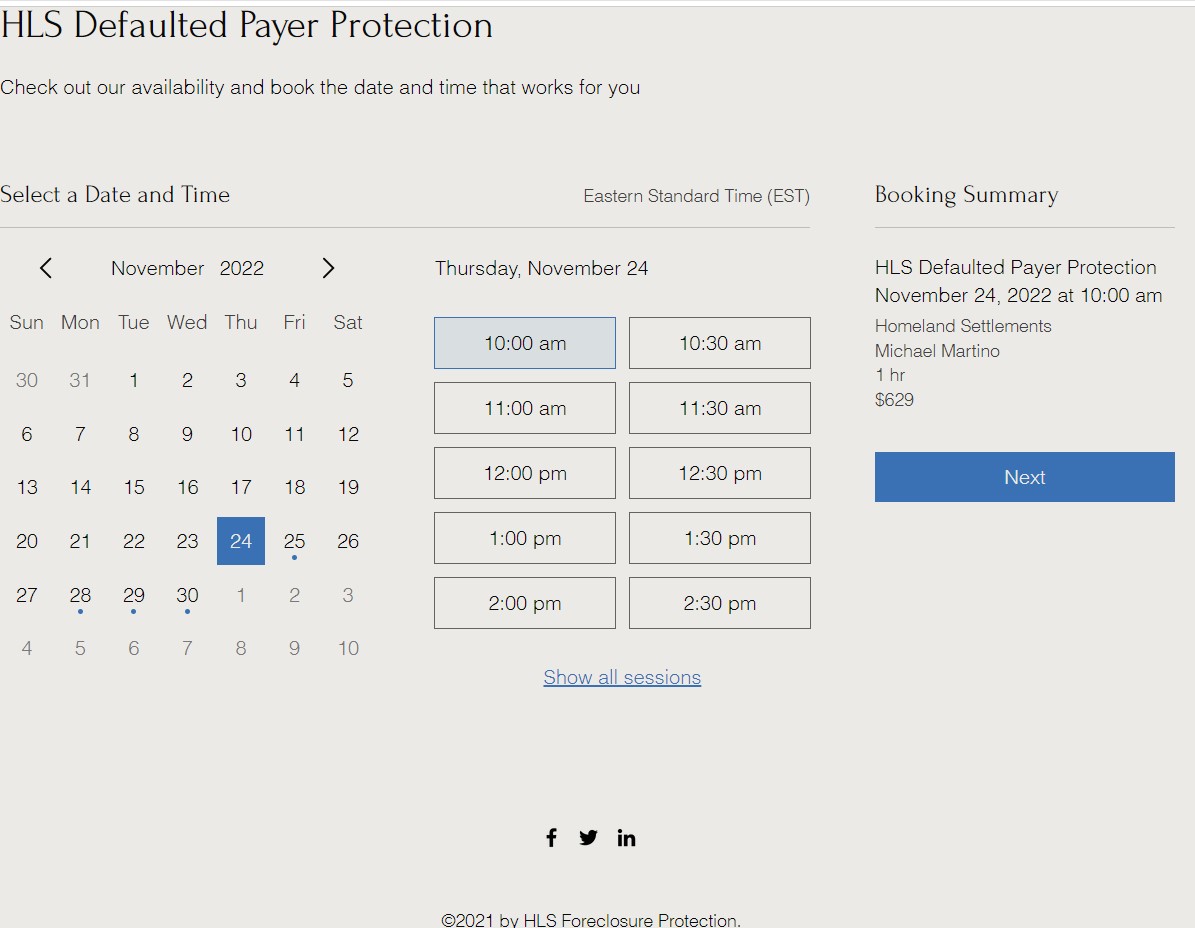Select the 10:00 am time slot
The height and width of the screenshot is (928, 1195).
point(524,343)
